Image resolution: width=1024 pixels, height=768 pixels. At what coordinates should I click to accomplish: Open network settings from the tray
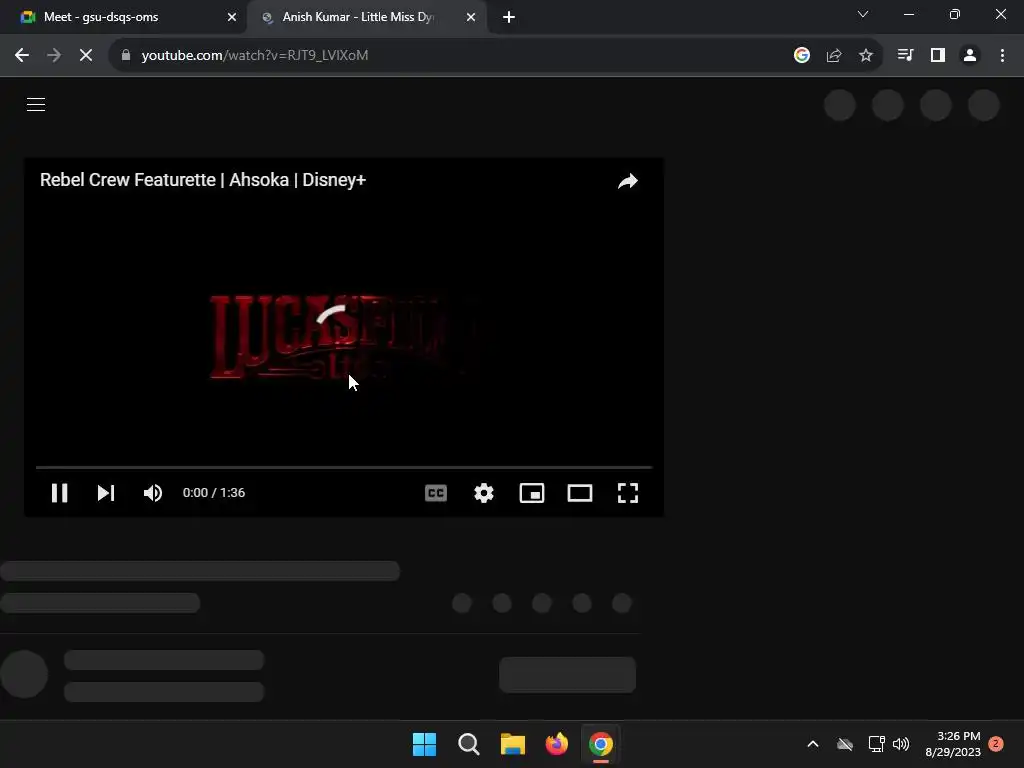(876, 744)
